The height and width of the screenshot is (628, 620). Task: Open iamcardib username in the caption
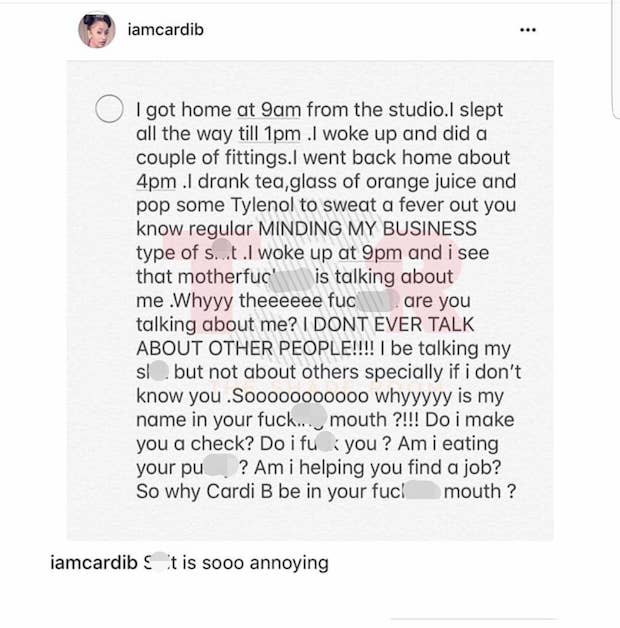pos(94,562)
